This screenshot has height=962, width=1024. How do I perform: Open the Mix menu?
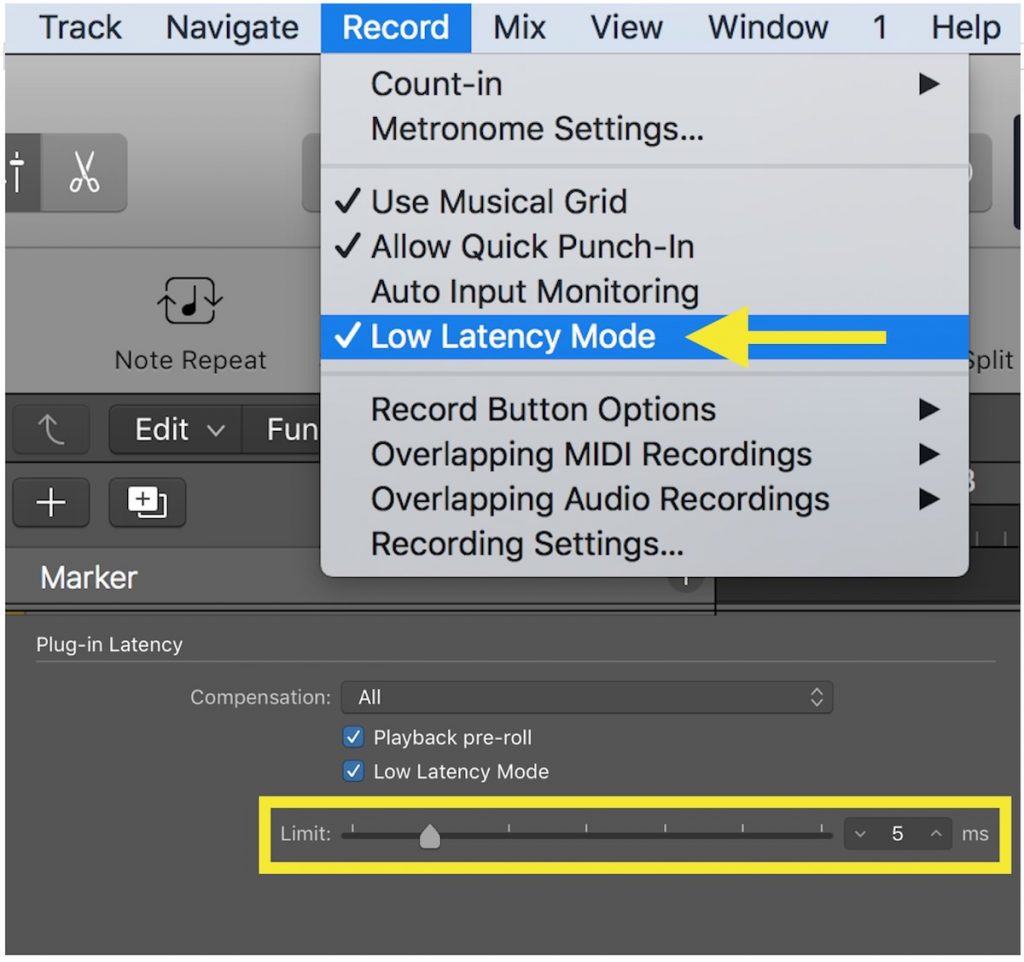(x=519, y=27)
